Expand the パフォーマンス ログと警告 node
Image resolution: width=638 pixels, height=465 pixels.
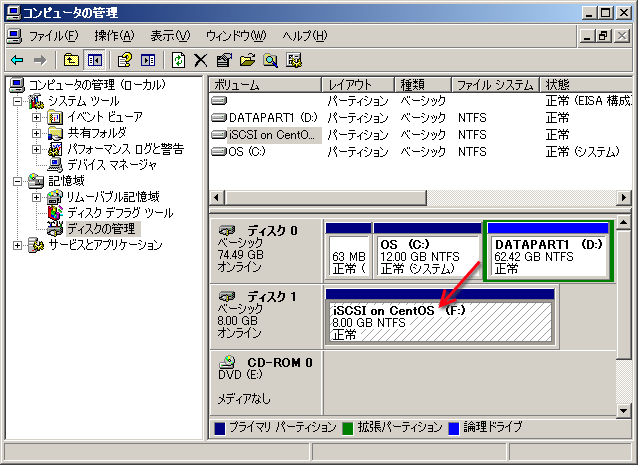36,149
